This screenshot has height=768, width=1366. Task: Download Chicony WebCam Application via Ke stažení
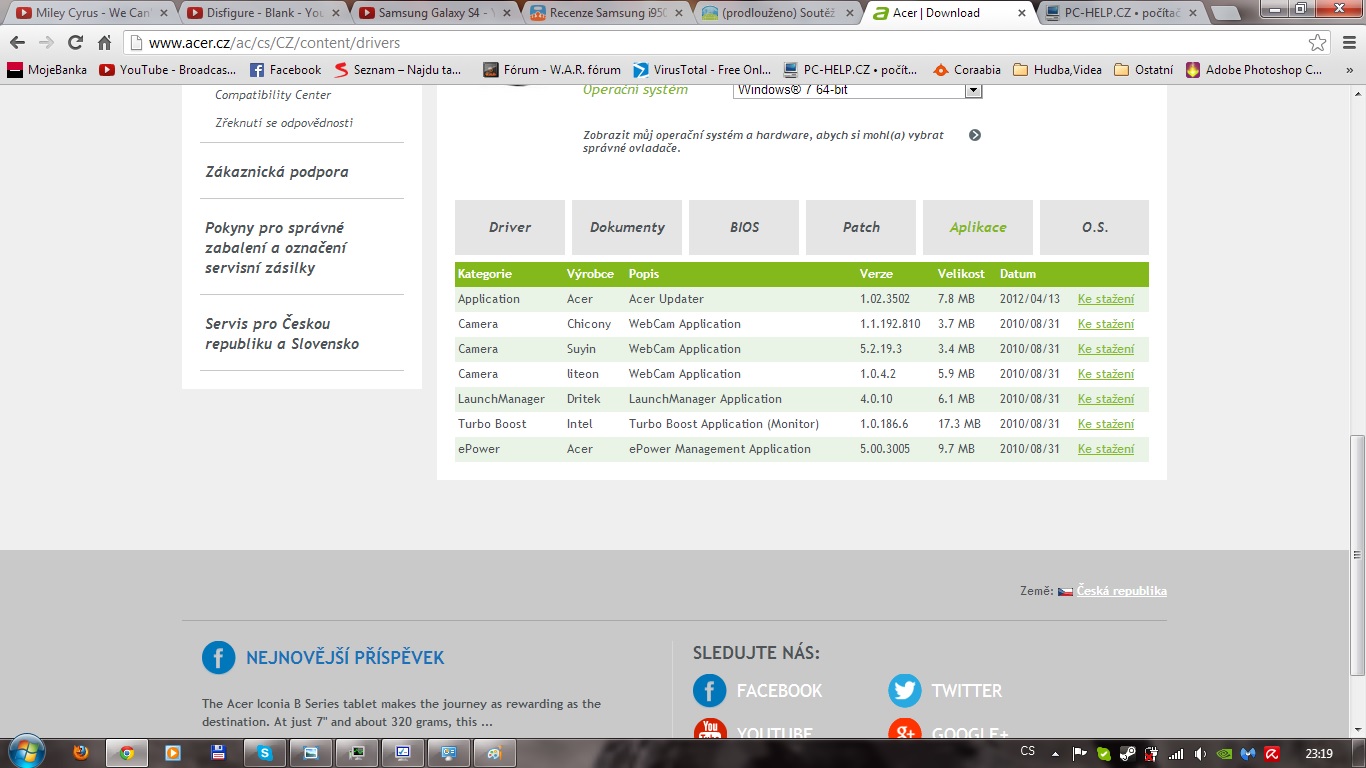(1106, 324)
